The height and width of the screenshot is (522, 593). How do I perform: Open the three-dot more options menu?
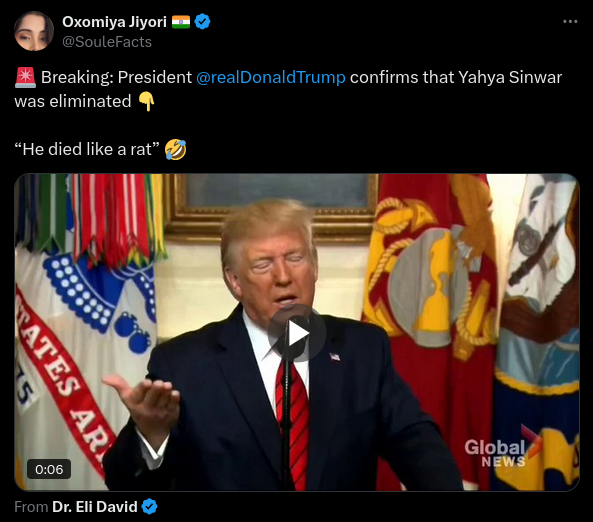pos(570,22)
